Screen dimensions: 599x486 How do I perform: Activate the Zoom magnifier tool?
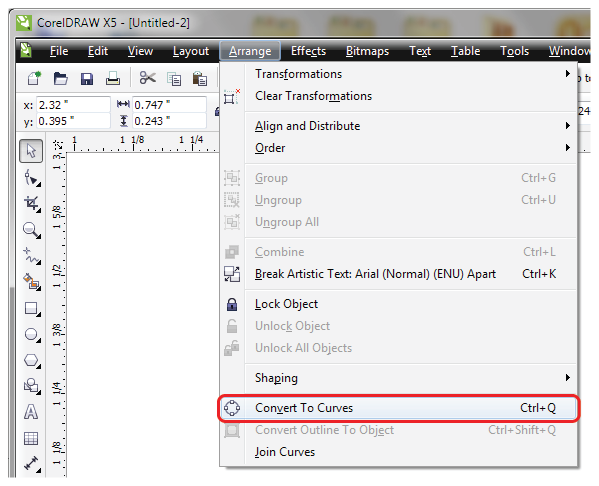click(x=31, y=230)
